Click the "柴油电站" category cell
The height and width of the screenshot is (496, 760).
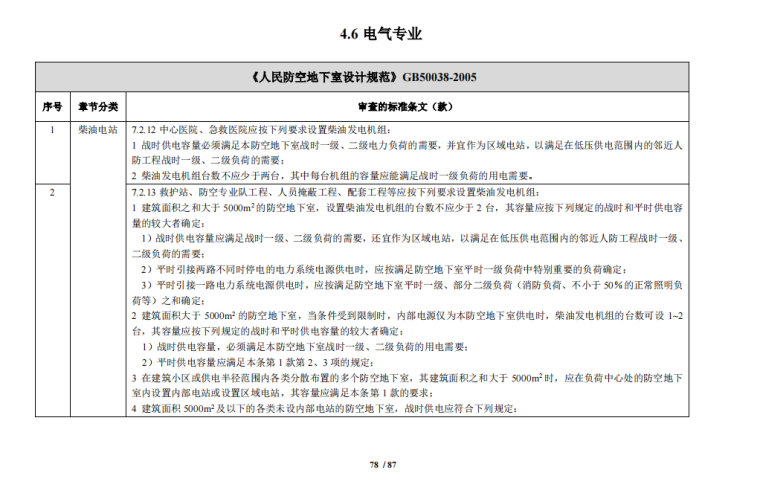coord(98,130)
